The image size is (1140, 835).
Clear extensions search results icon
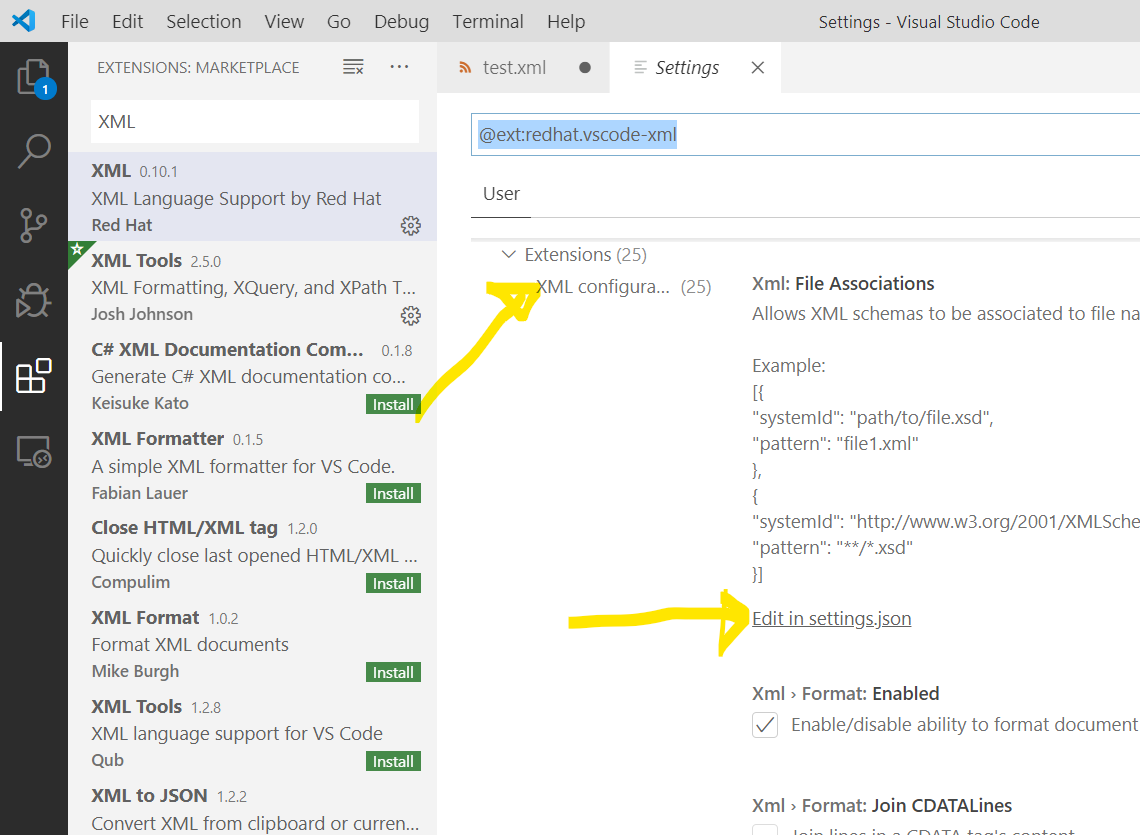coord(353,67)
